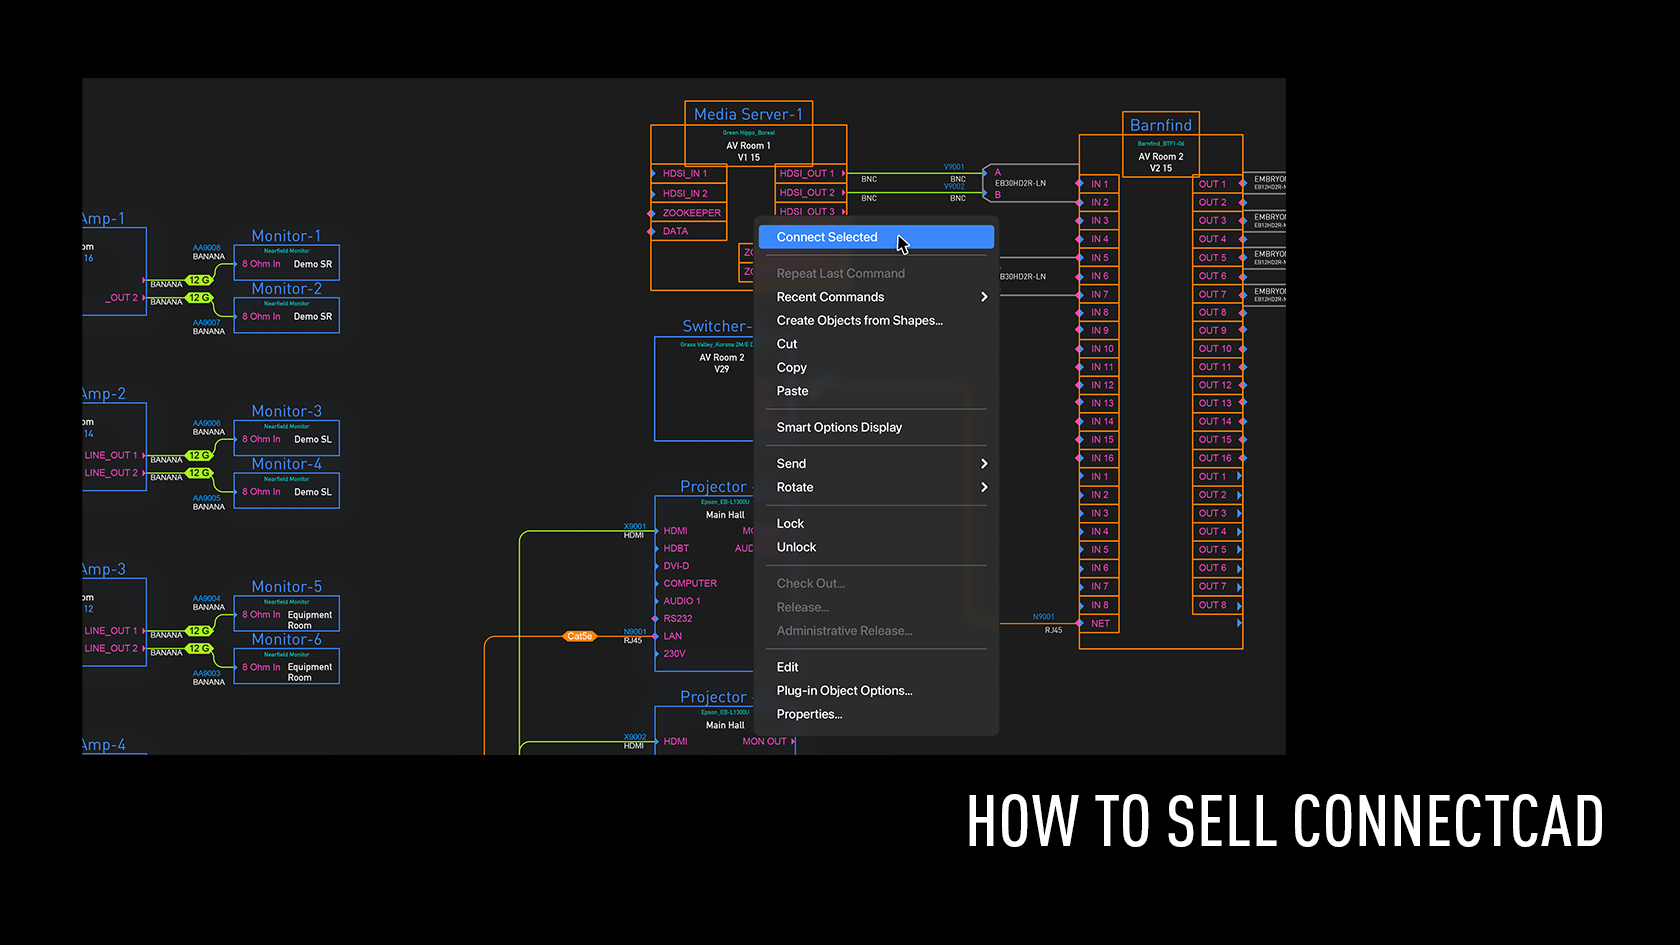
Task: Select the Media Server-1 device label
Action: pos(748,114)
